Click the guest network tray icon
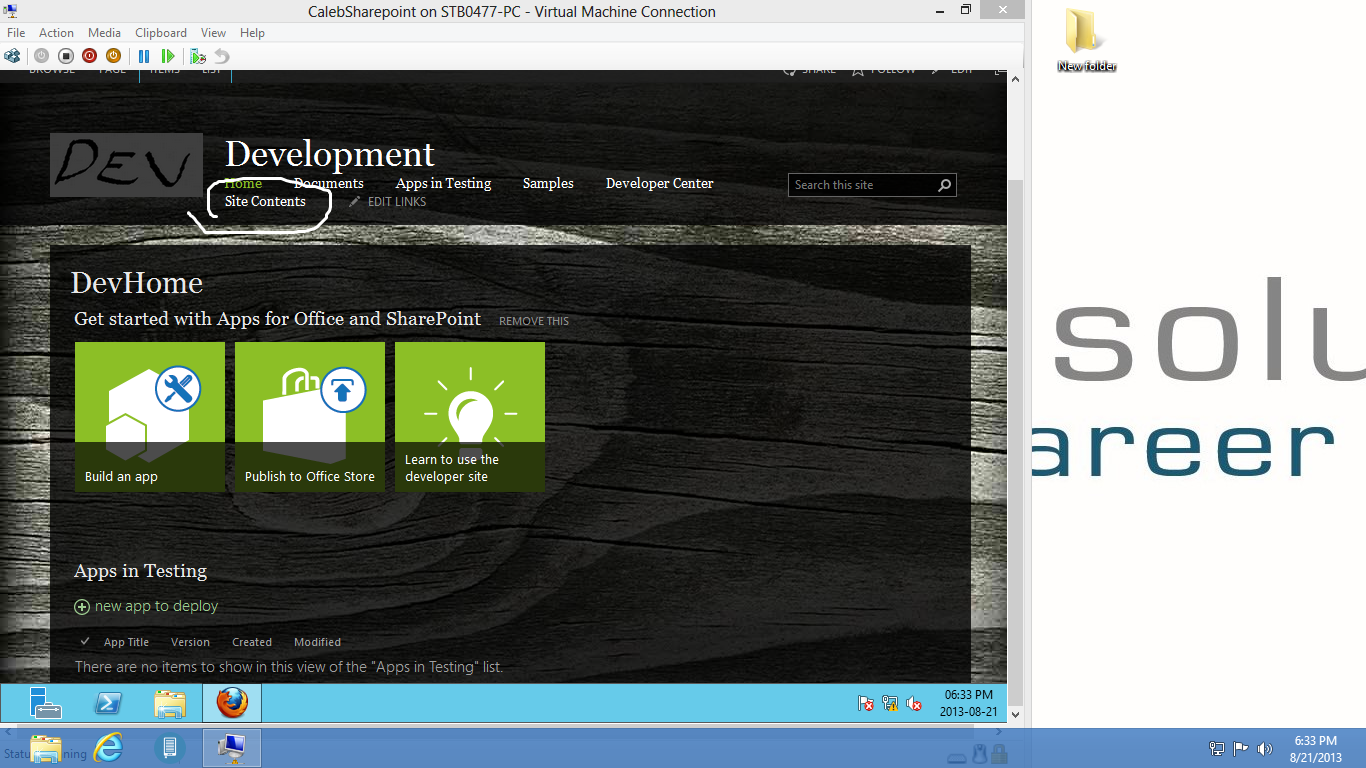The image size is (1366, 768). [890, 703]
